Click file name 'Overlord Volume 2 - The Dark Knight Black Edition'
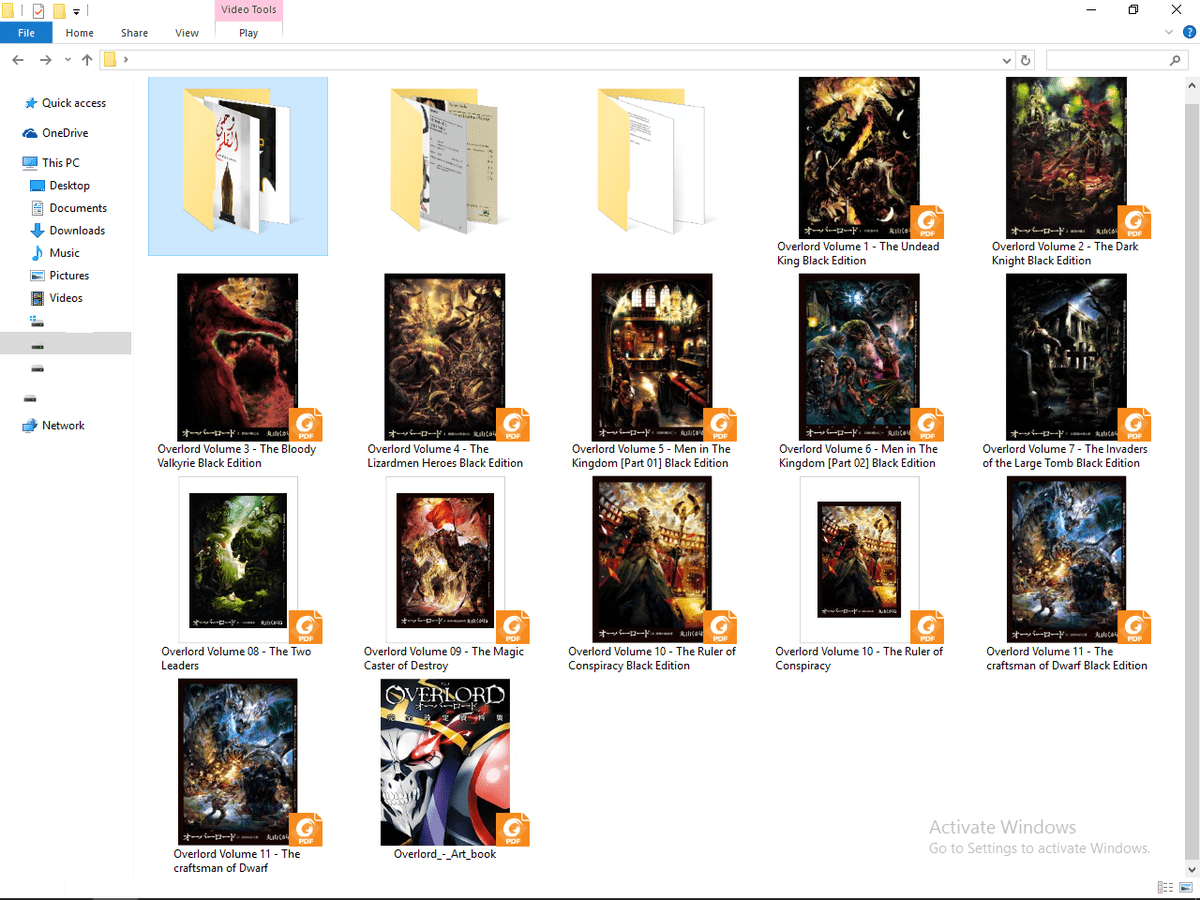Screen dimensions: 1200x900 (1065, 253)
